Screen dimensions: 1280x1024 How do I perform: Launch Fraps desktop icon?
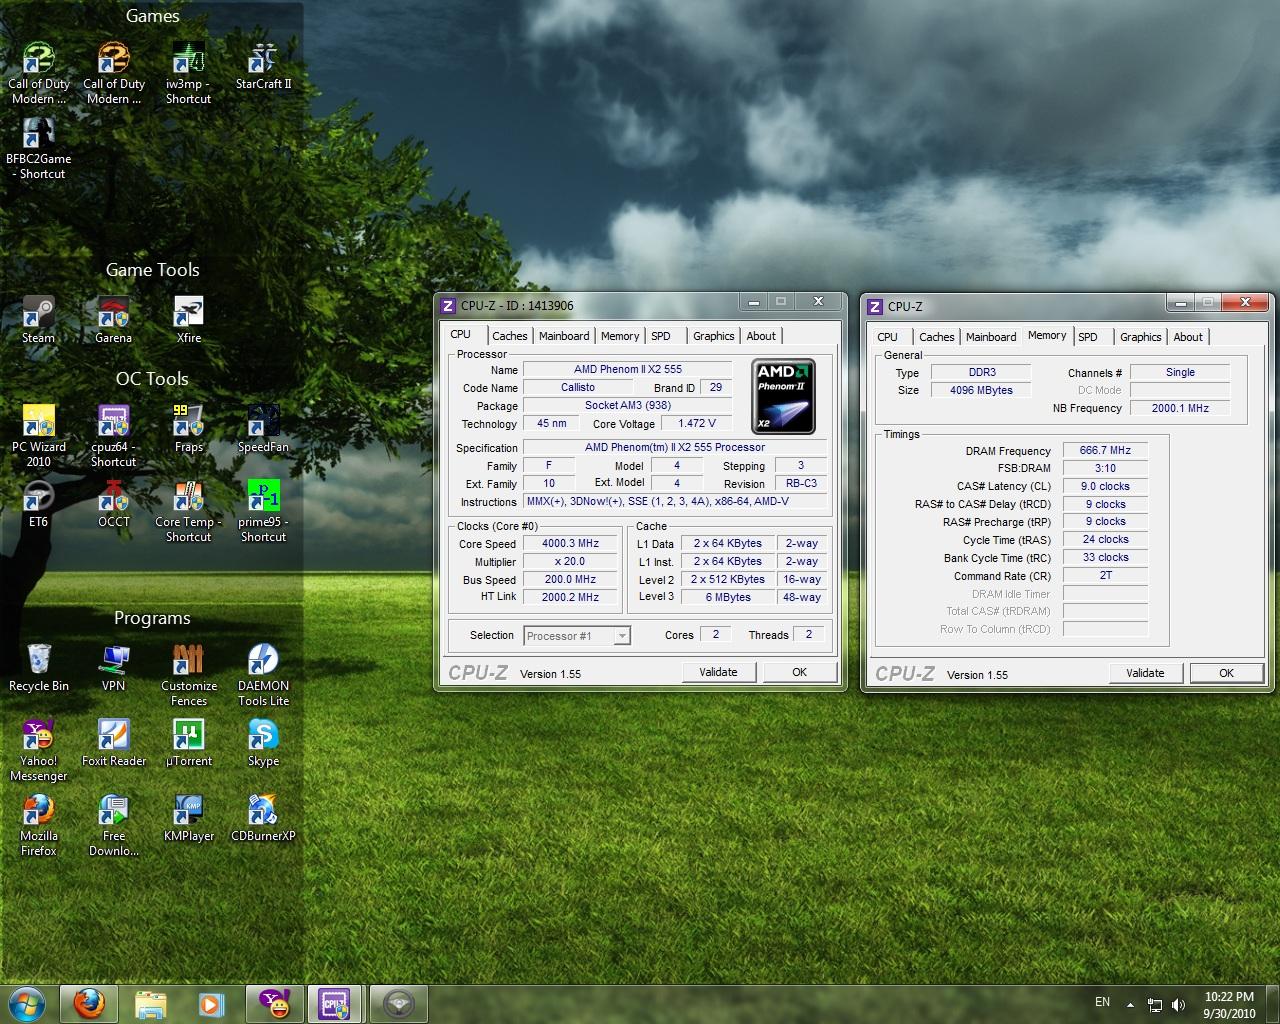[x=188, y=429]
